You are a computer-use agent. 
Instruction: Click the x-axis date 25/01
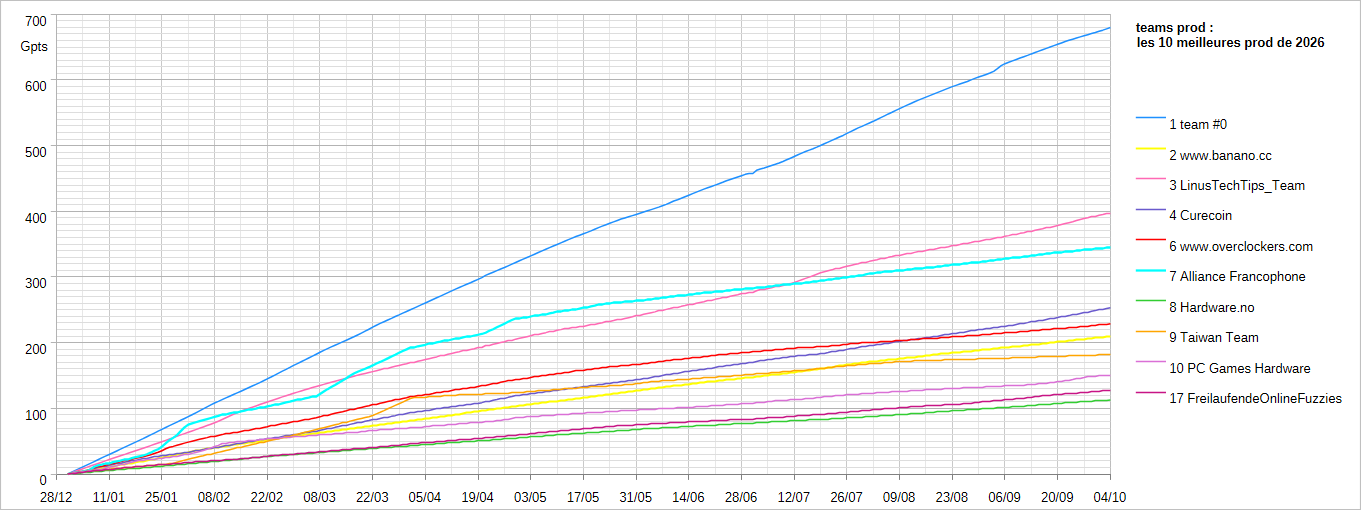pos(161,496)
